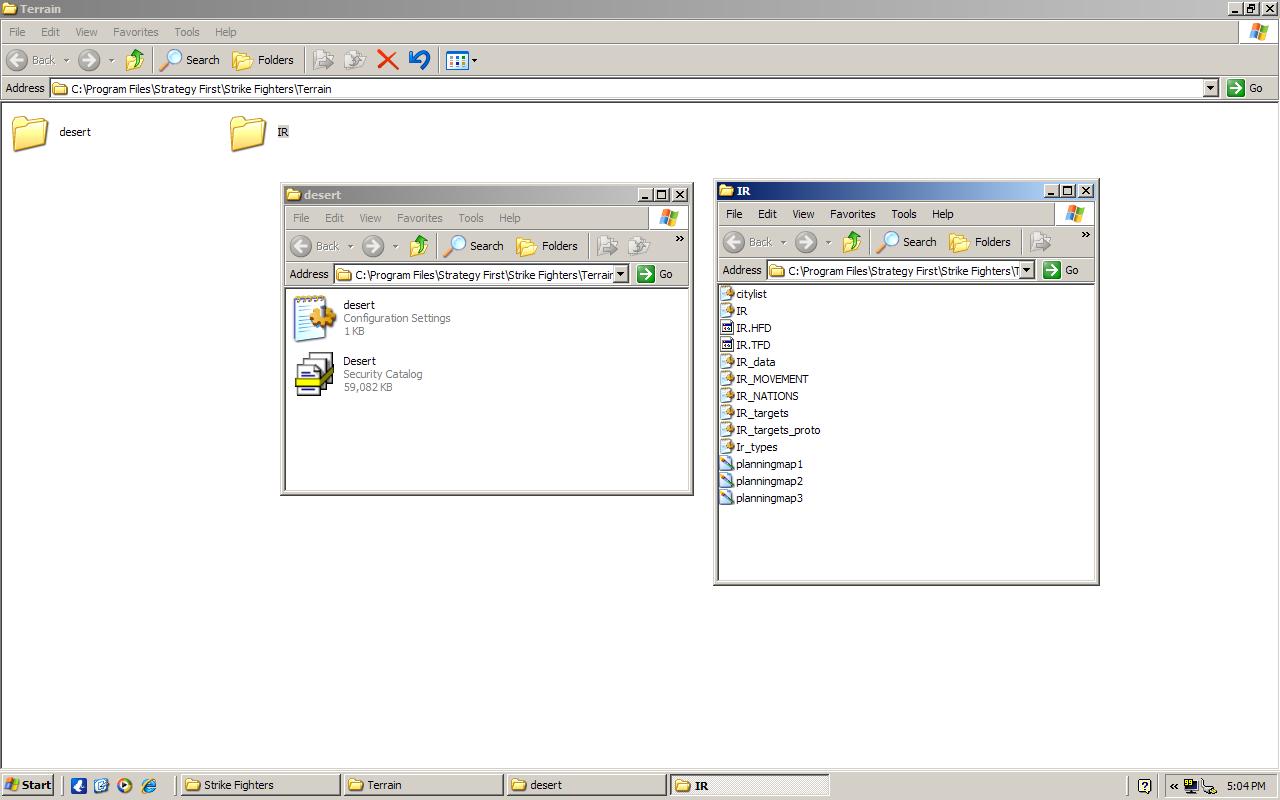Select planningmap2 file in IR window
The image size is (1280, 800).
click(762, 481)
